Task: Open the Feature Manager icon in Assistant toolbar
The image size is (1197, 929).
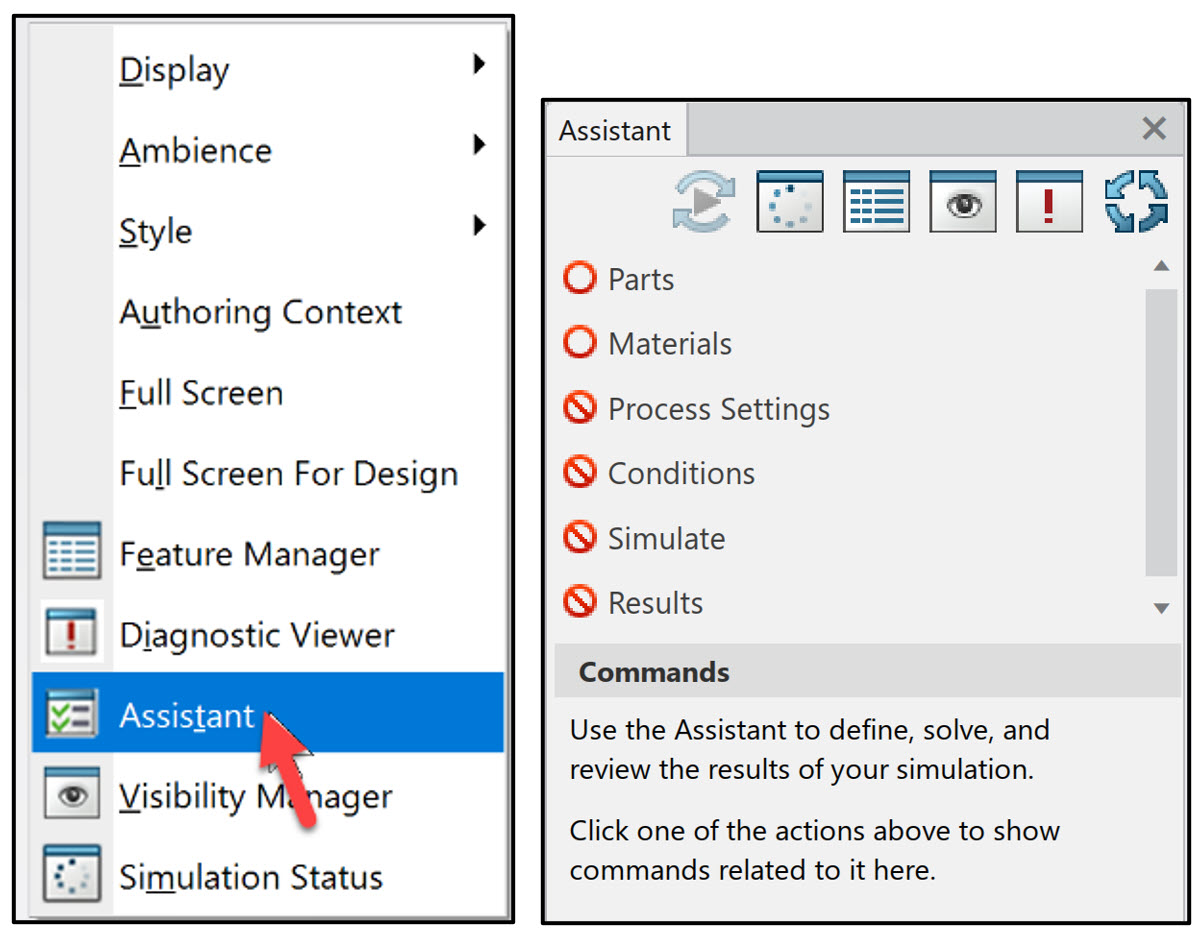Action: [876, 201]
